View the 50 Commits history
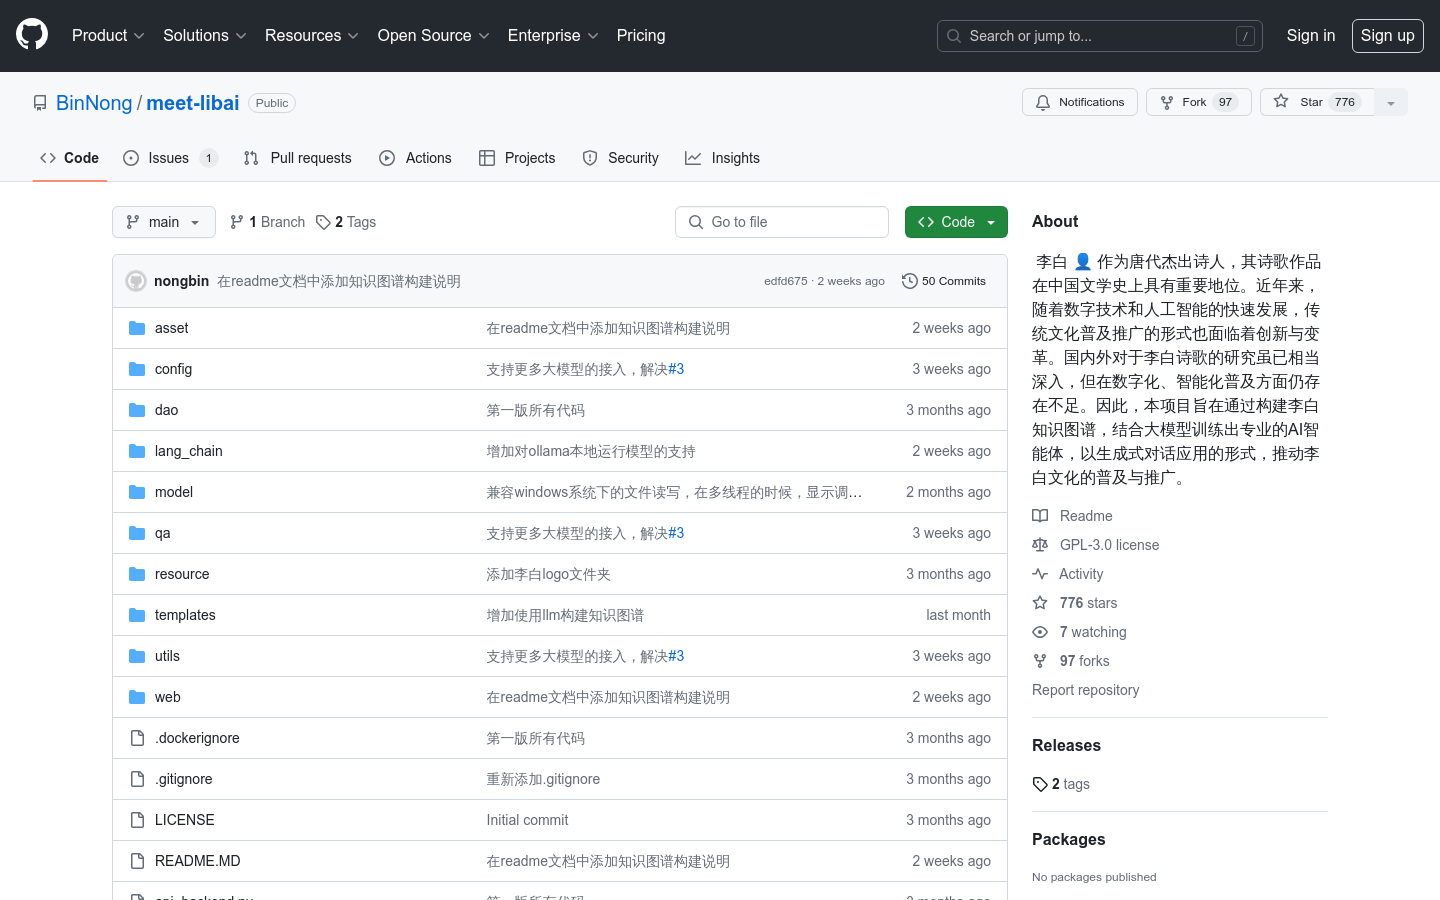The width and height of the screenshot is (1440, 900). pos(944,281)
